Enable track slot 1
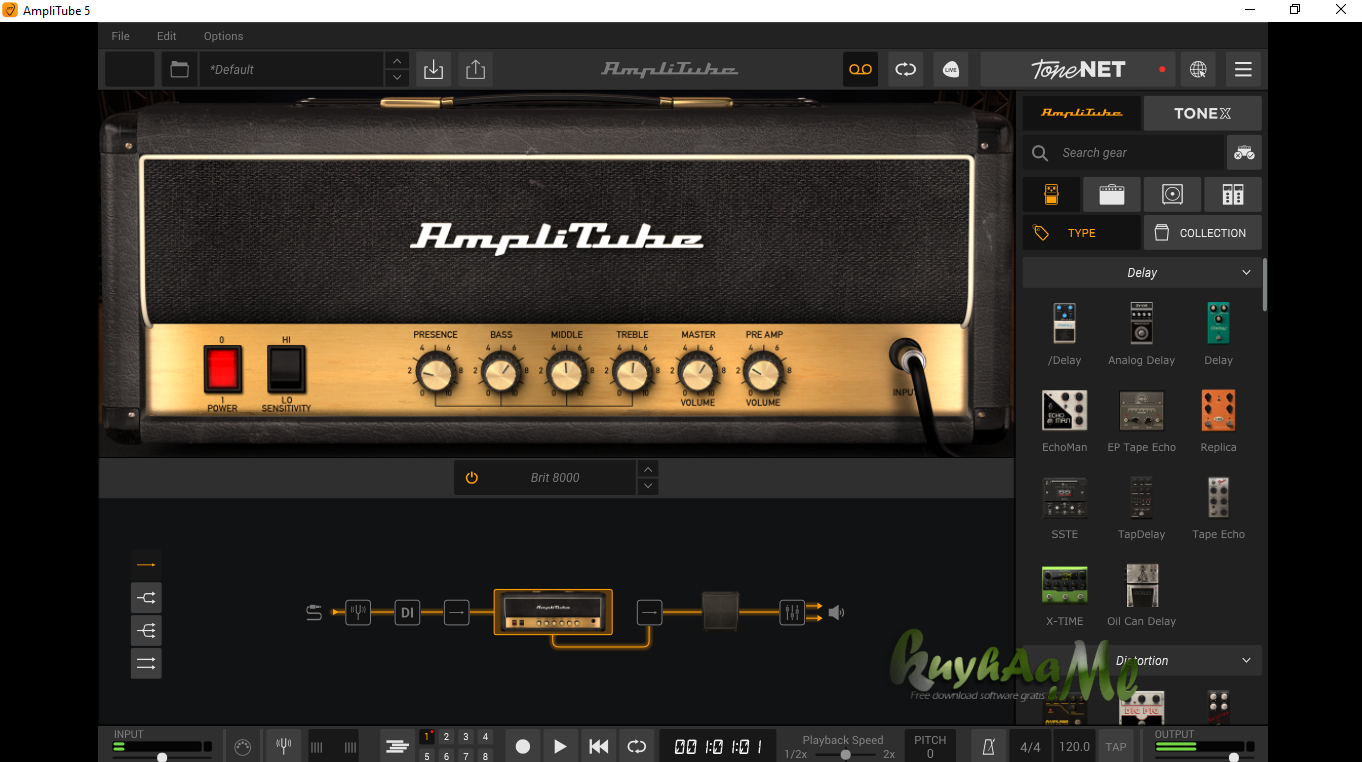Image resolution: width=1362 pixels, height=762 pixels. (427, 737)
